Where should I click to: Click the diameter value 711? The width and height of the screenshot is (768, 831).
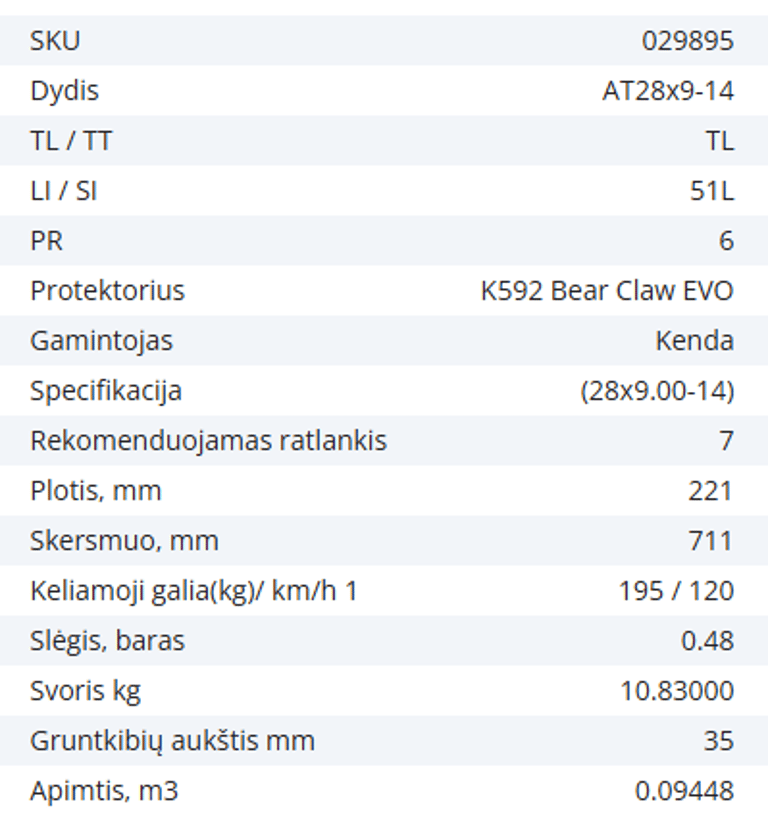[711, 541]
